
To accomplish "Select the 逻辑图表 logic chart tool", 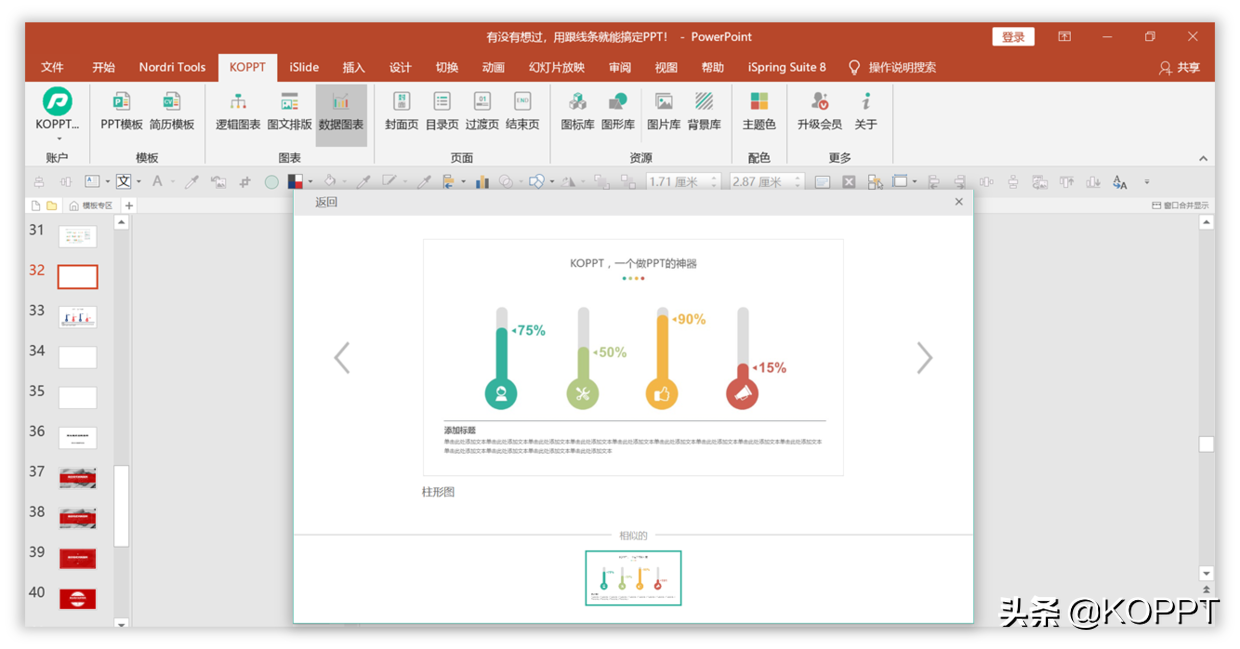I will [238, 111].
